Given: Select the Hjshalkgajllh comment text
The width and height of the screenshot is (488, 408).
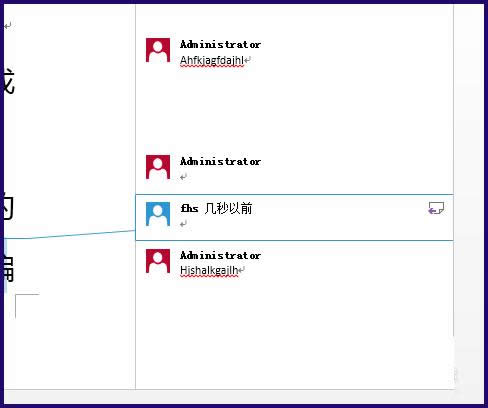Looking at the screenshot, I should 209,270.
